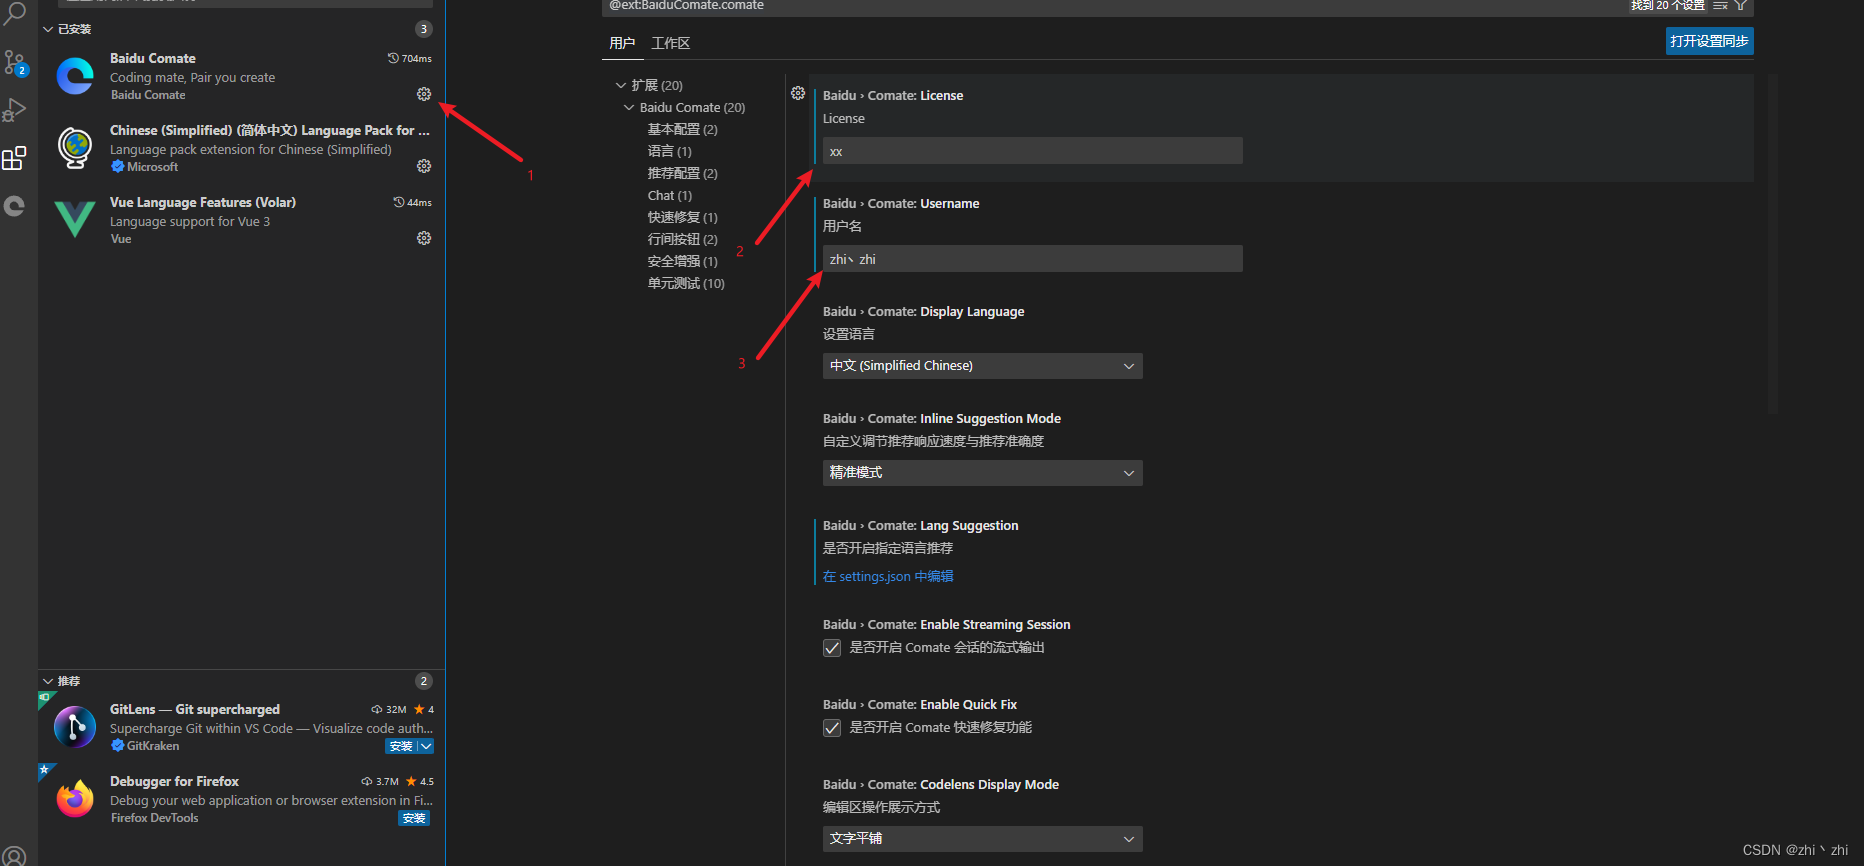Open GitLens — Git supercharged title
The image size is (1864, 866).
pos(195,709)
